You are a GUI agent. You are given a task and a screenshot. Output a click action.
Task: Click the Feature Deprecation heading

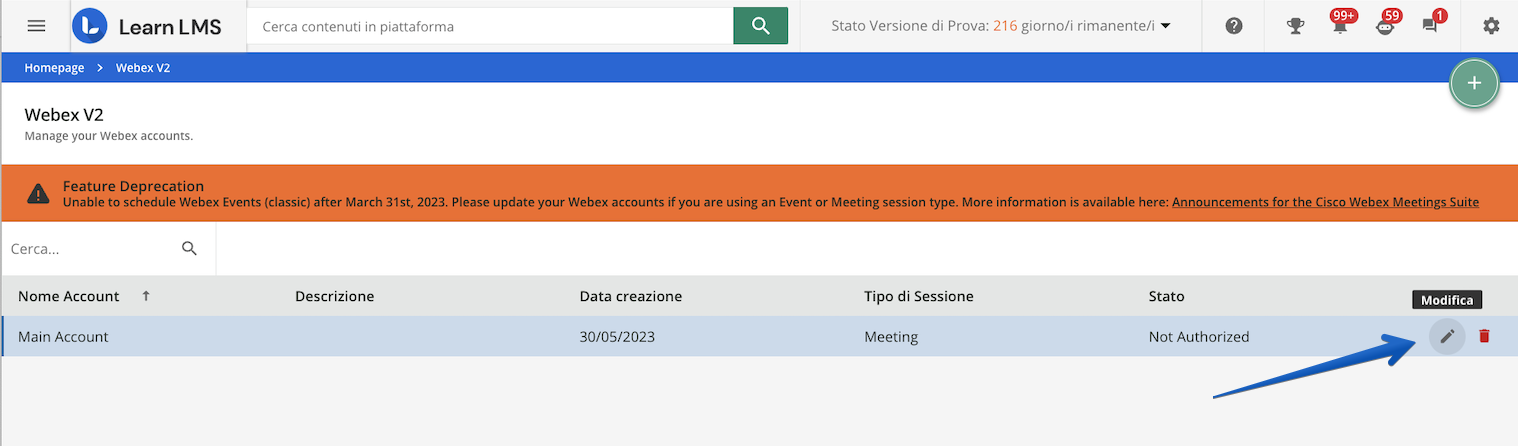pos(133,186)
